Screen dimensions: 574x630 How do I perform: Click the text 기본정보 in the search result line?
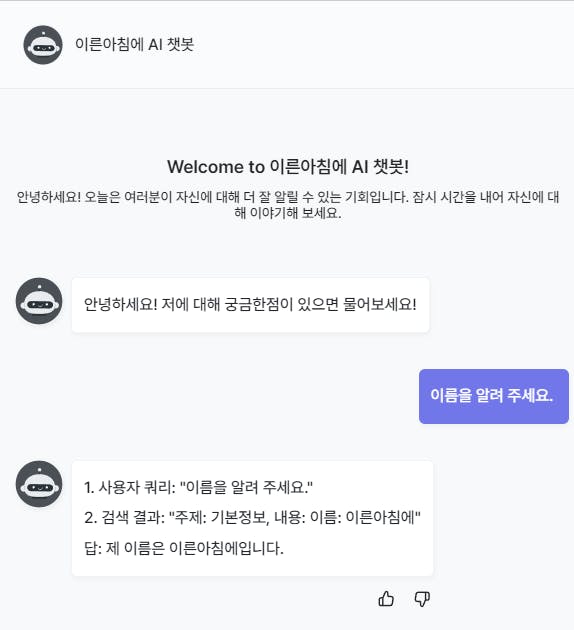pos(240,518)
